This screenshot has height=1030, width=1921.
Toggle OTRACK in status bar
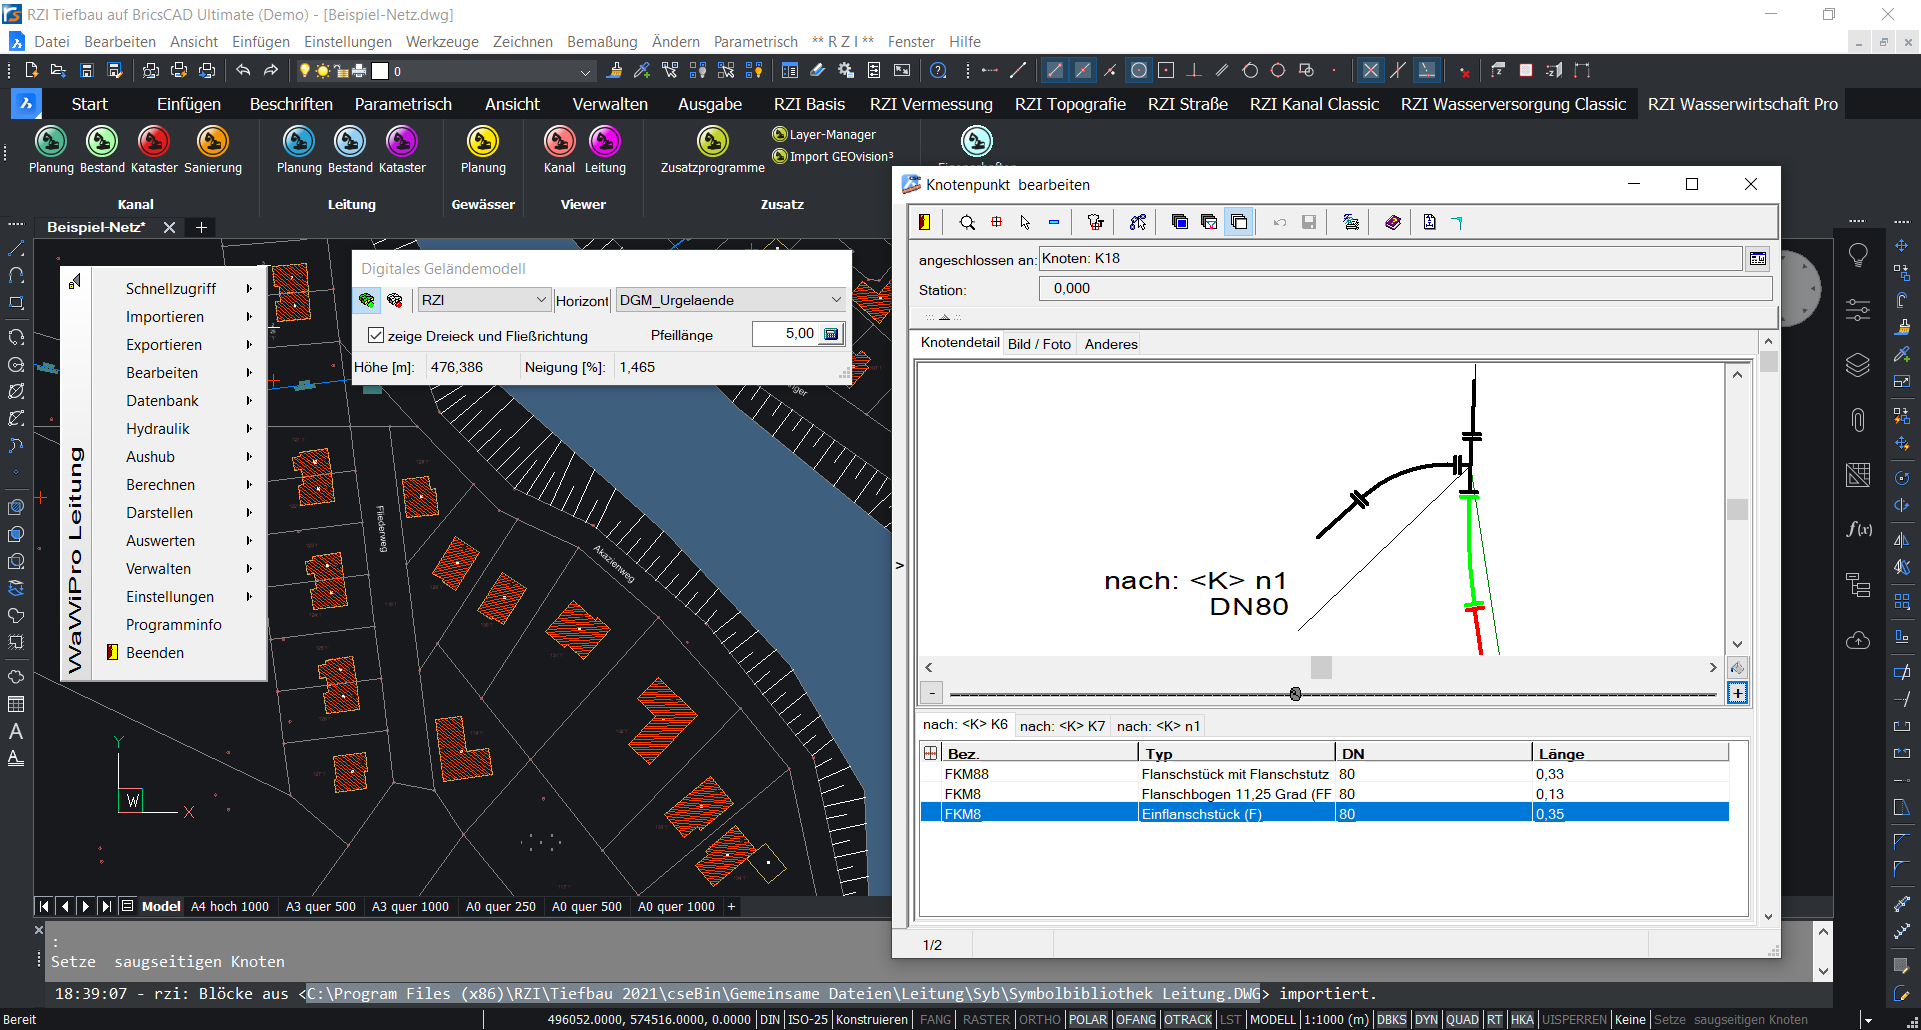1188,1019
